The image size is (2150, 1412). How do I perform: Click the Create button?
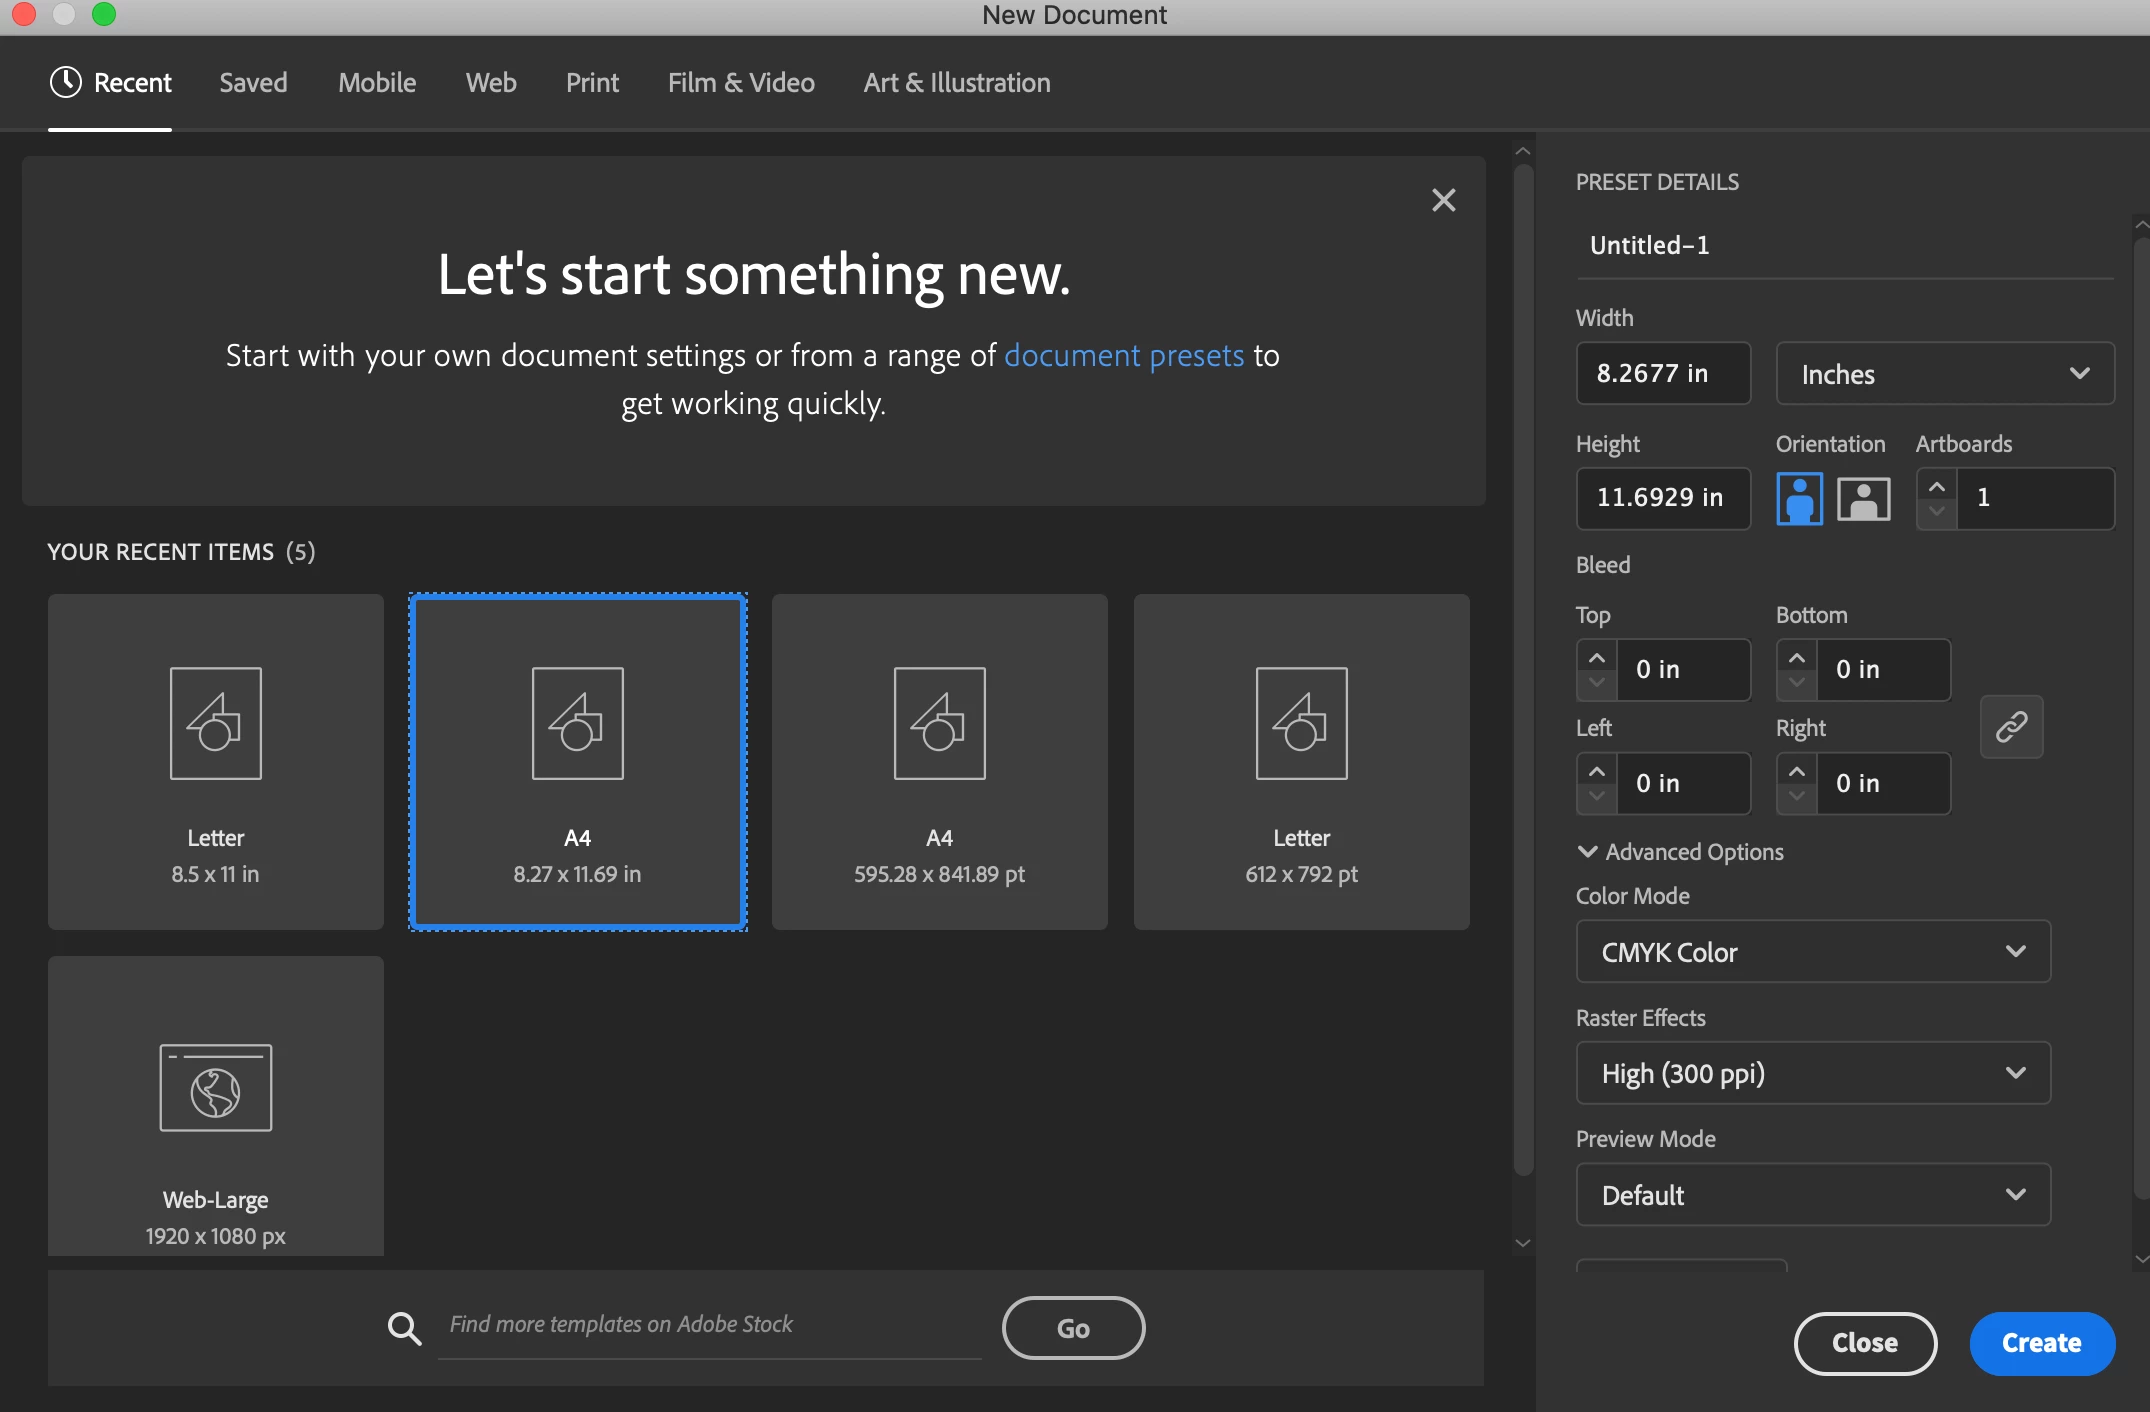(2041, 1343)
